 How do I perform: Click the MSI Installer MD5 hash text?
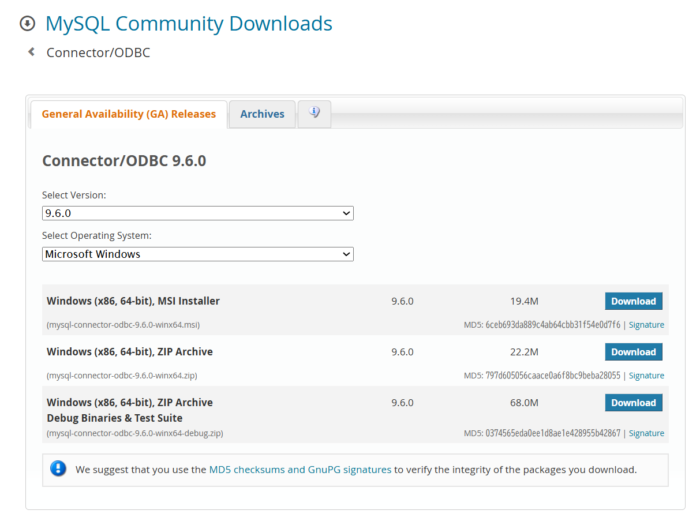point(553,325)
